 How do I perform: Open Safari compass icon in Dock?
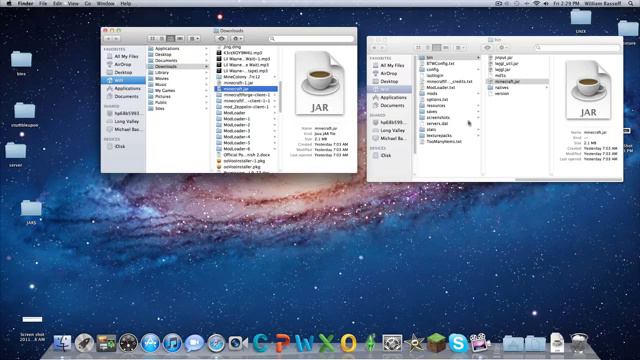[x=216, y=343]
